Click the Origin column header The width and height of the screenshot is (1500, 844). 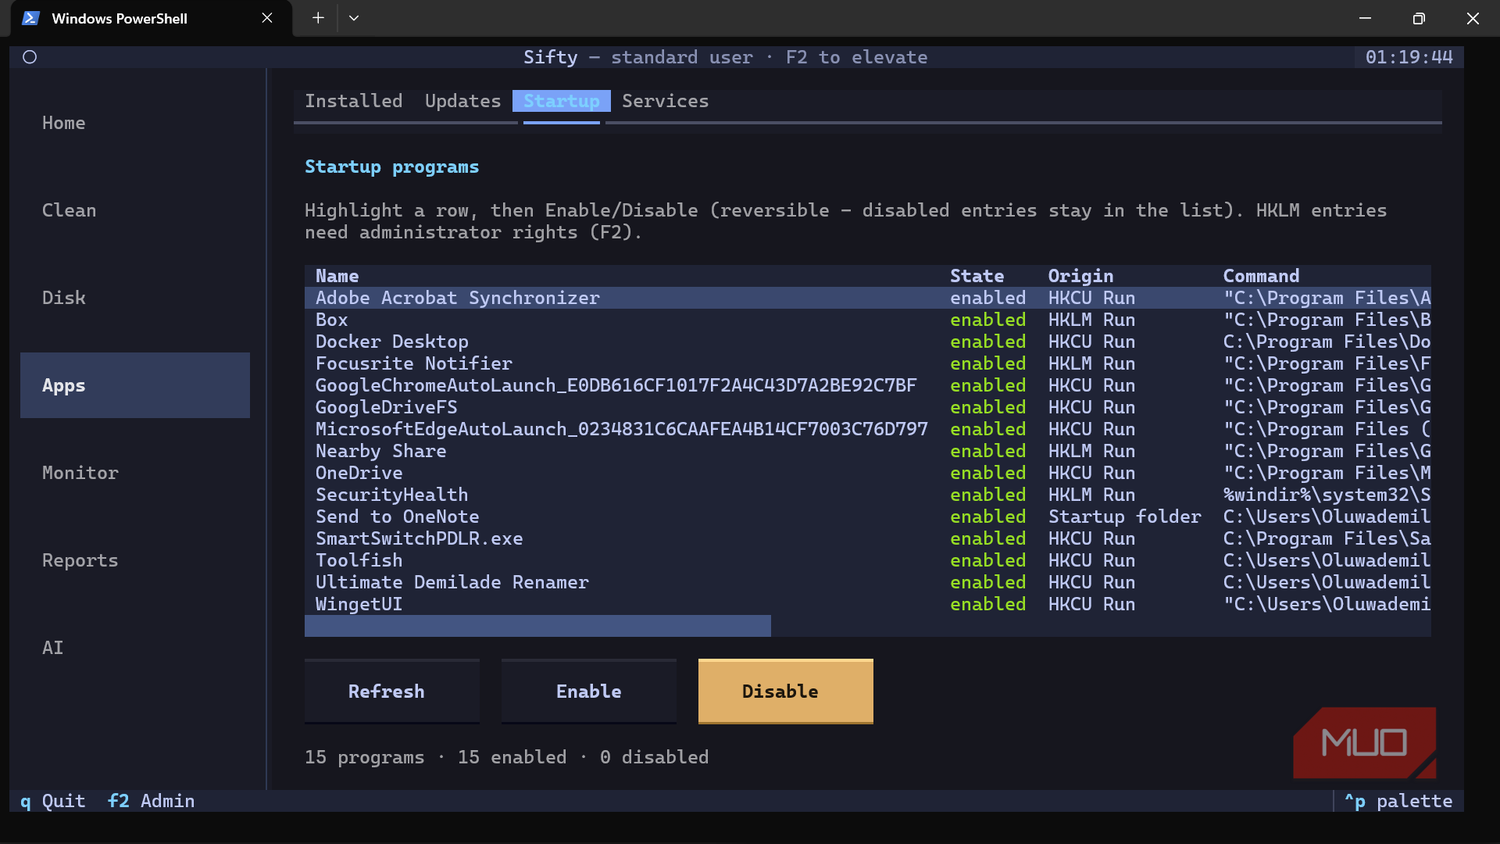click(x=1080, y=276)
